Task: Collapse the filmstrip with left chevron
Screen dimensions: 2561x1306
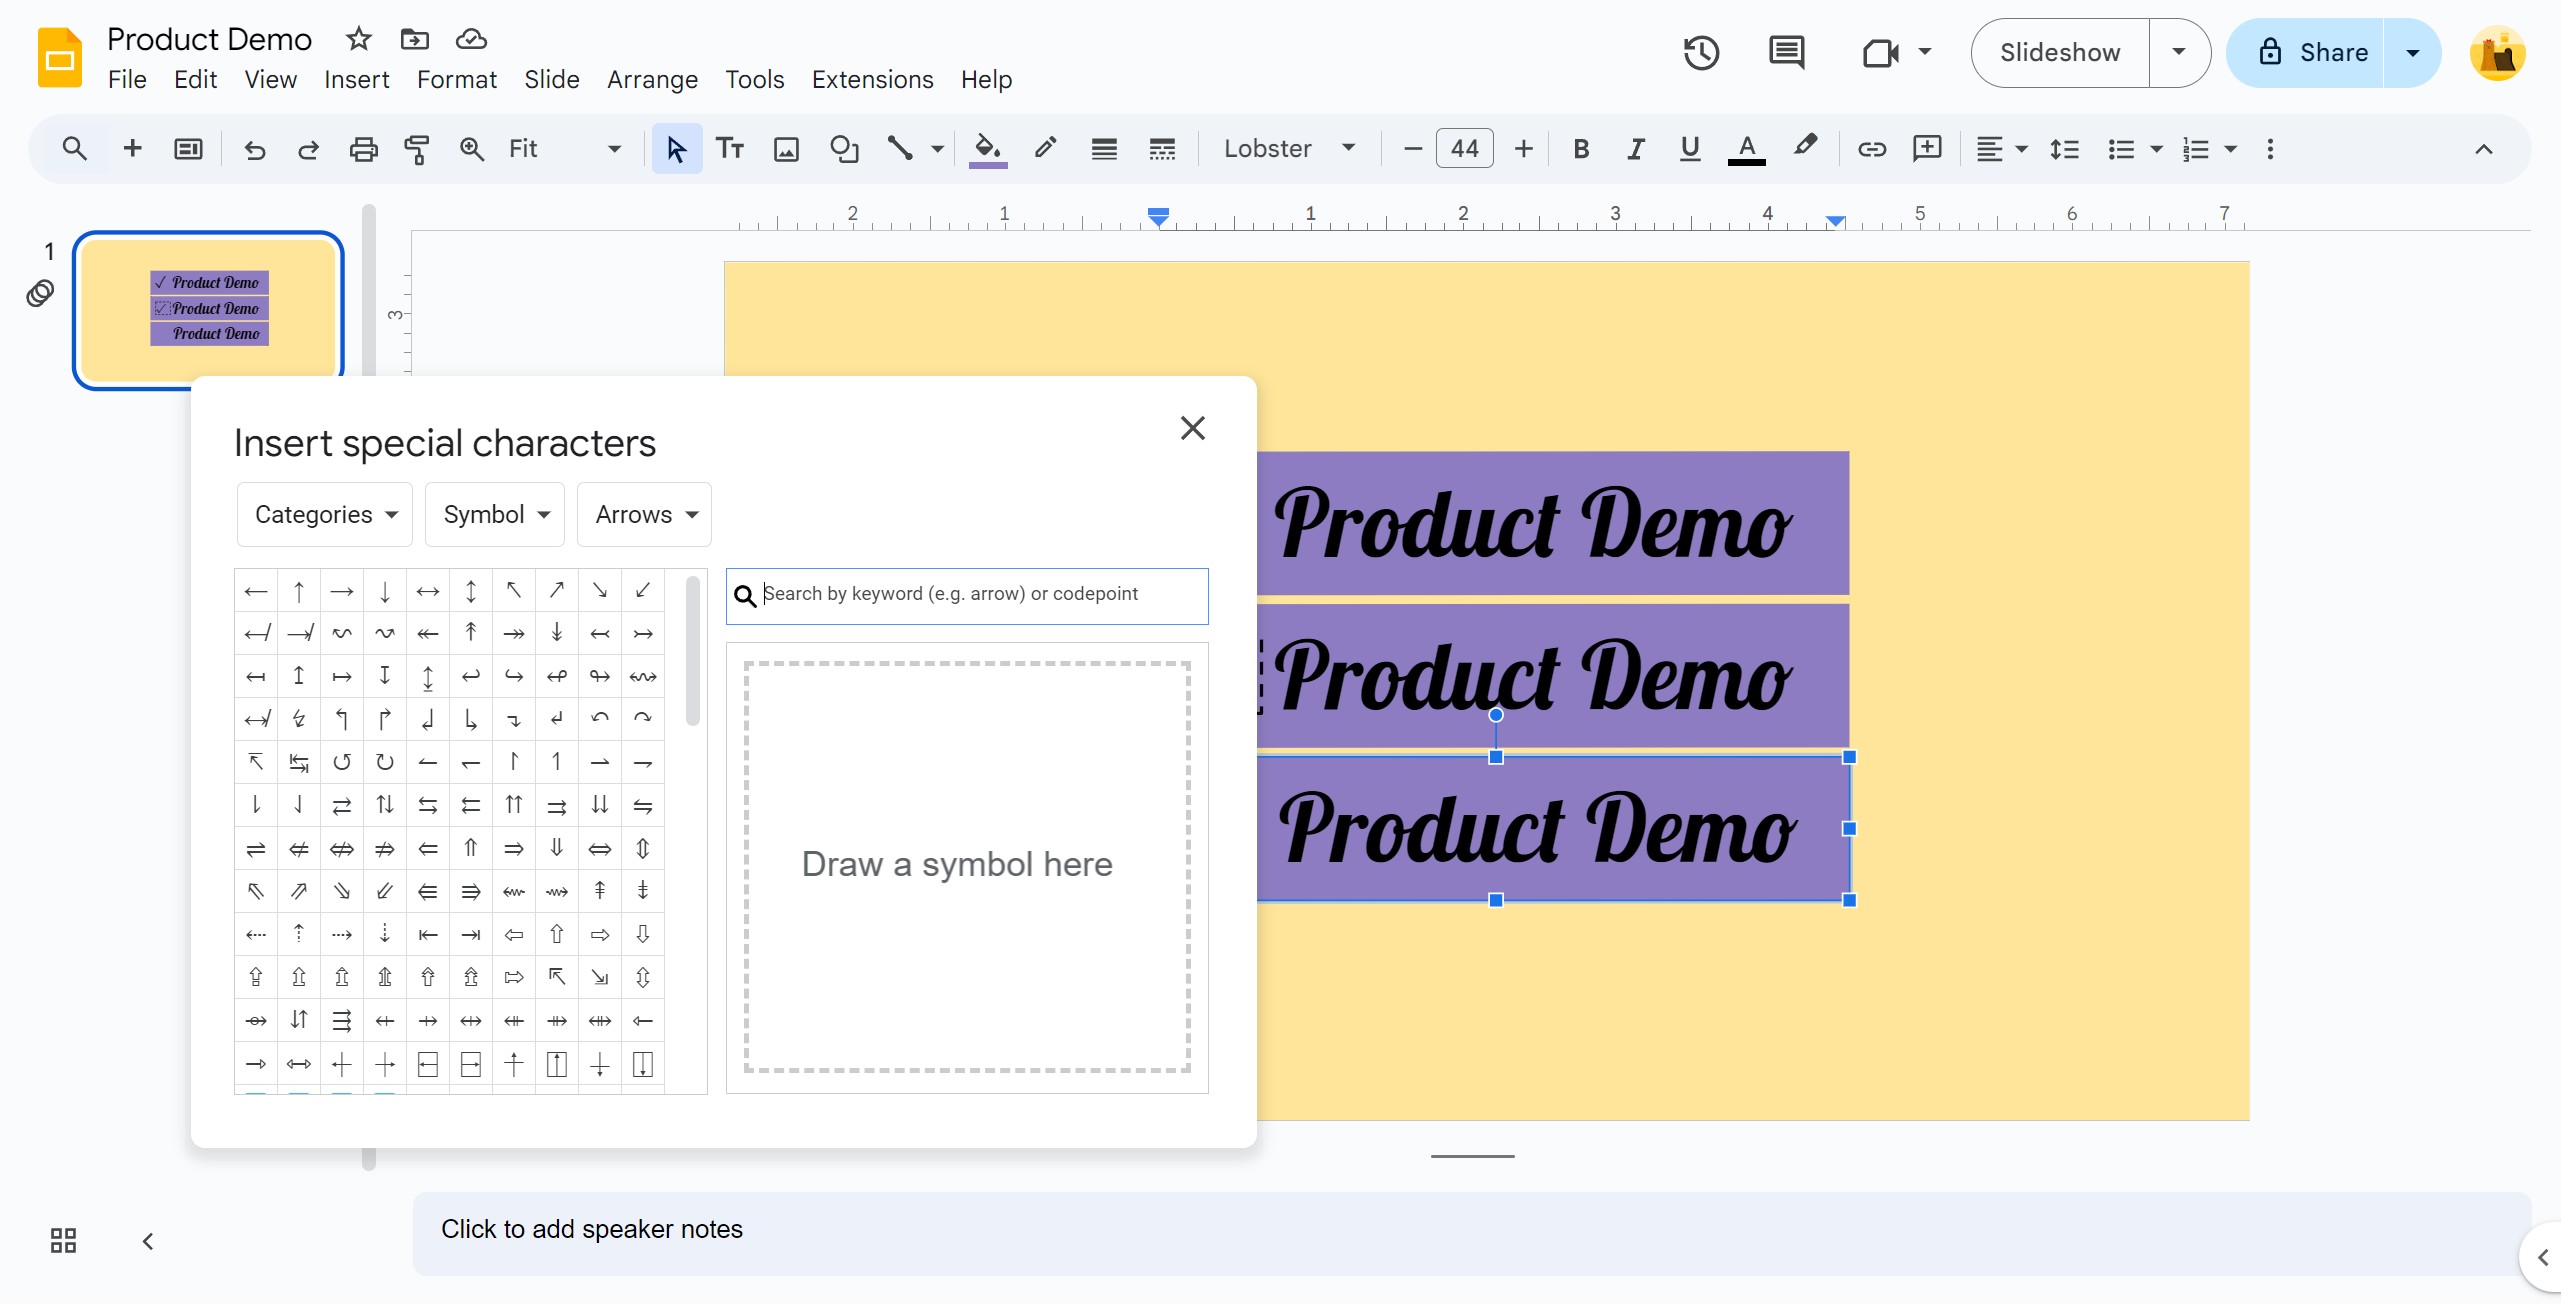Action: pos(148,1241)
